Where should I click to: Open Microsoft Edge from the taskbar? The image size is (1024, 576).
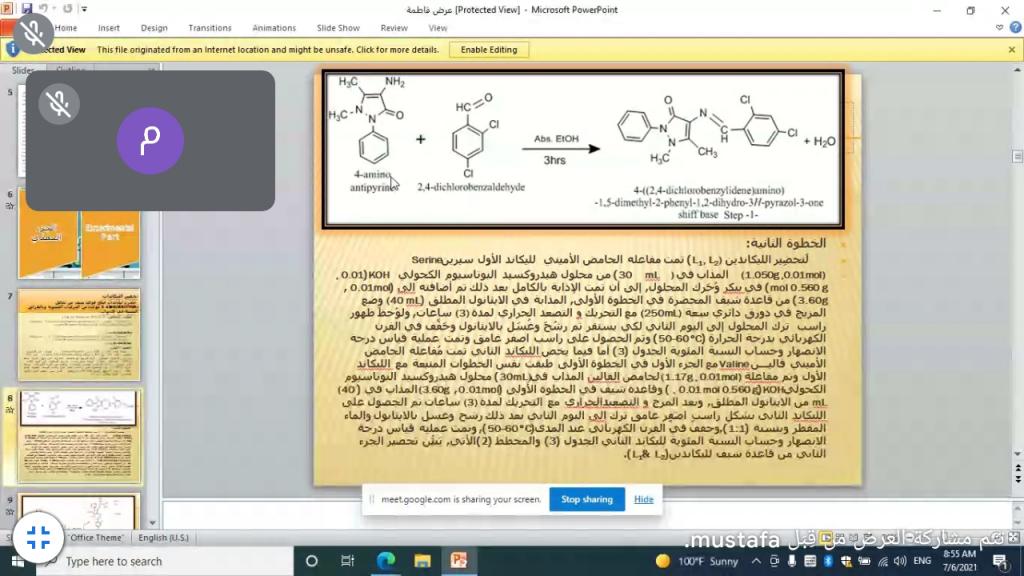[x=386, y=561]
